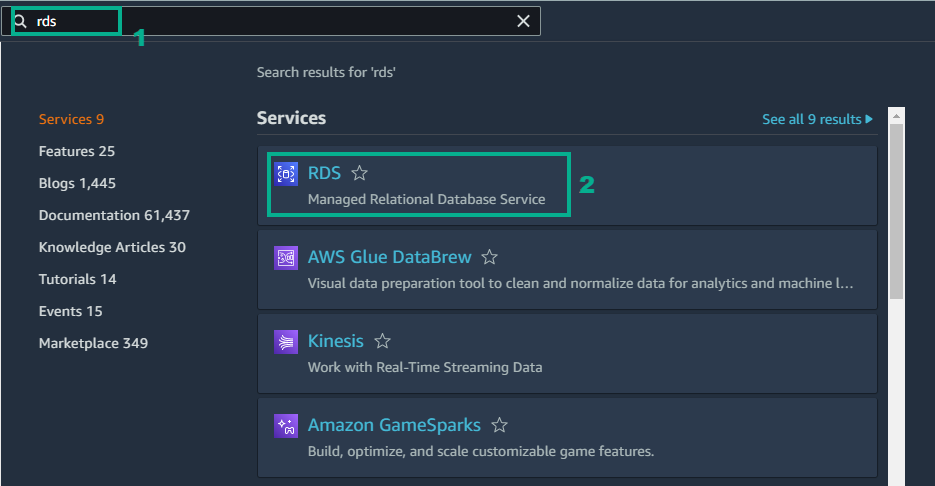
Task: Open the RDS service icon
Action: pos(286,174)
